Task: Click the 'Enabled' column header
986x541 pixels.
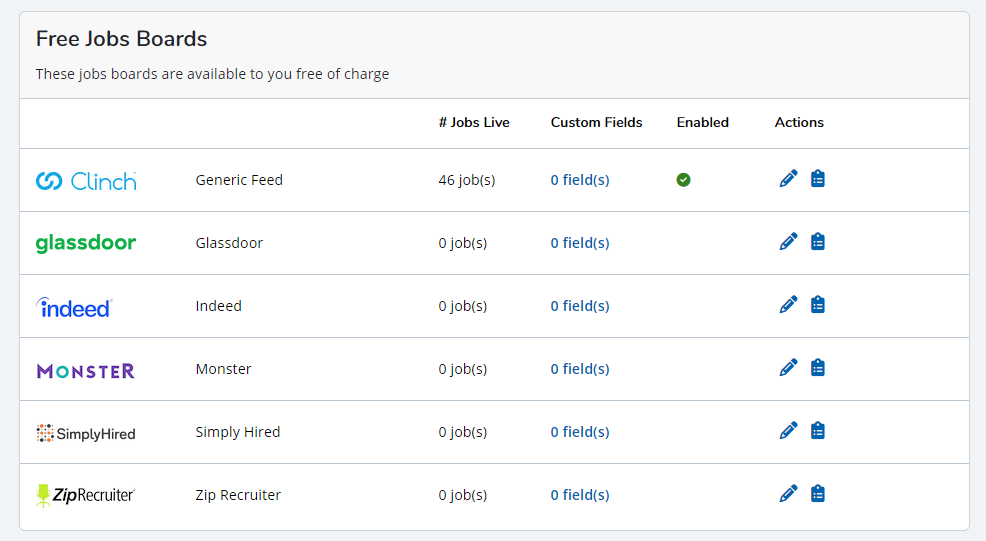Action: (702, 122)
